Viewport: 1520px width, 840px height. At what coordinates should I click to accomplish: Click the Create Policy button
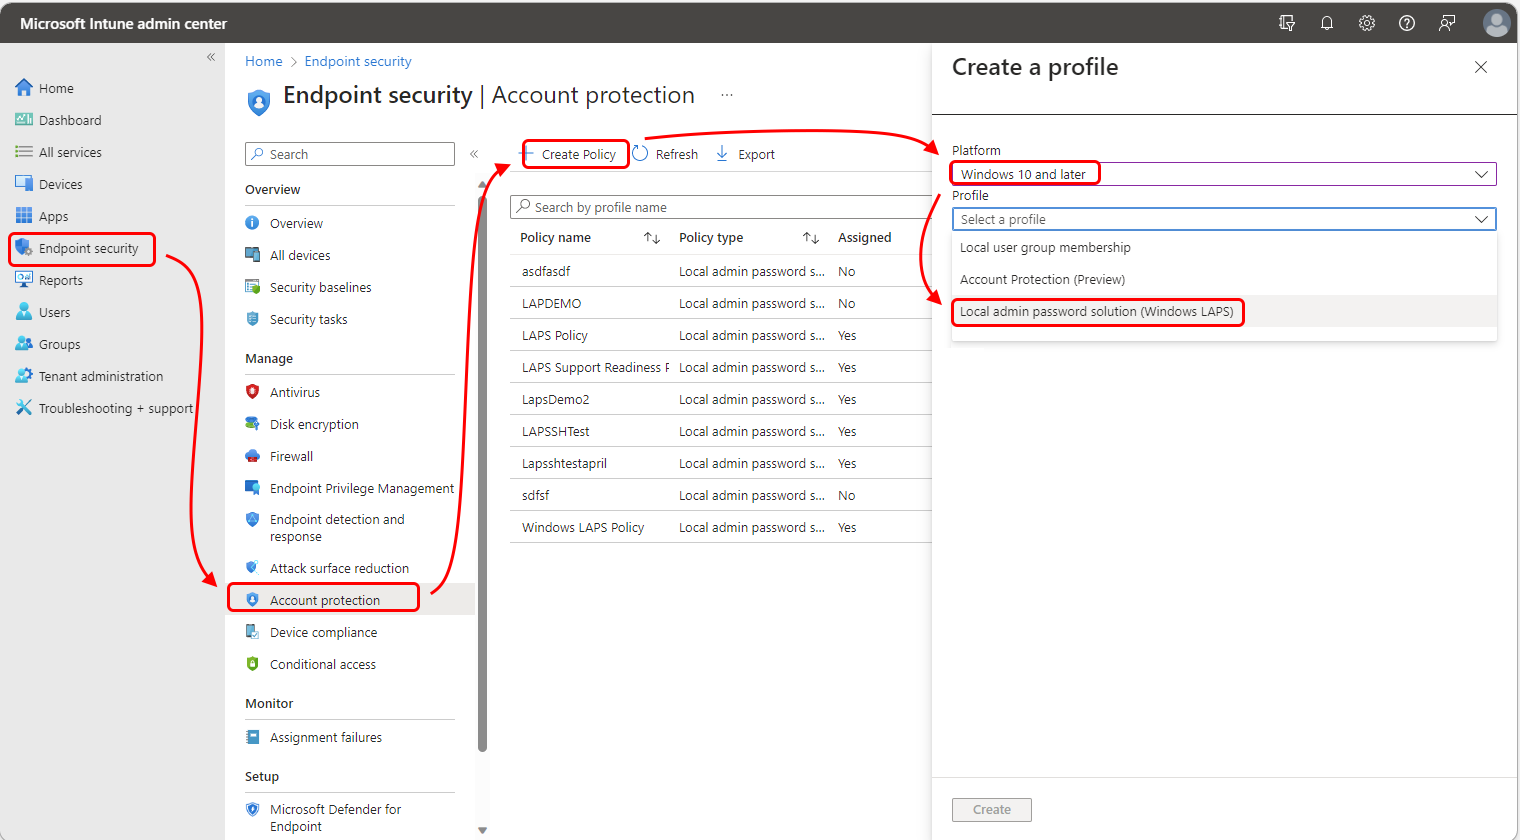[x=576, y=154]
